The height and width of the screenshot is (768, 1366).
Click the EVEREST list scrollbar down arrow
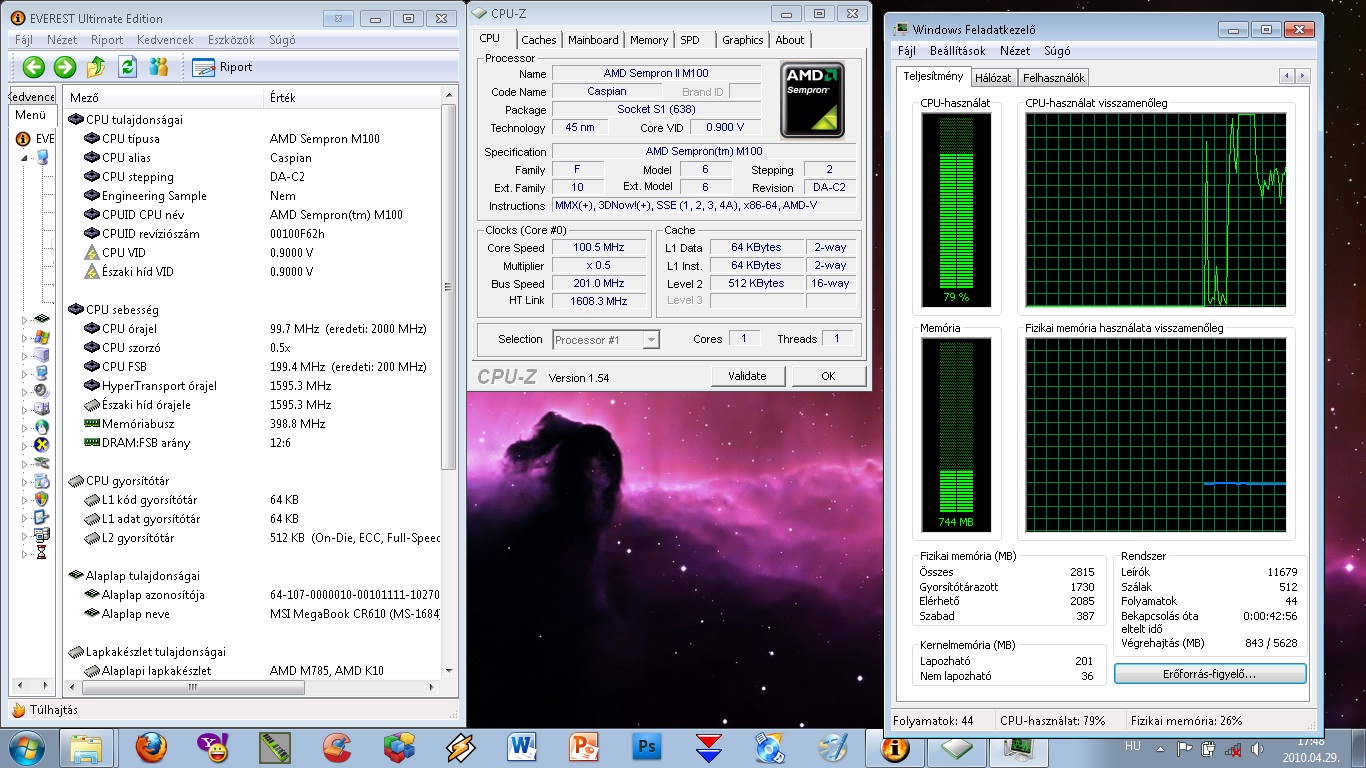click(448, 671)
